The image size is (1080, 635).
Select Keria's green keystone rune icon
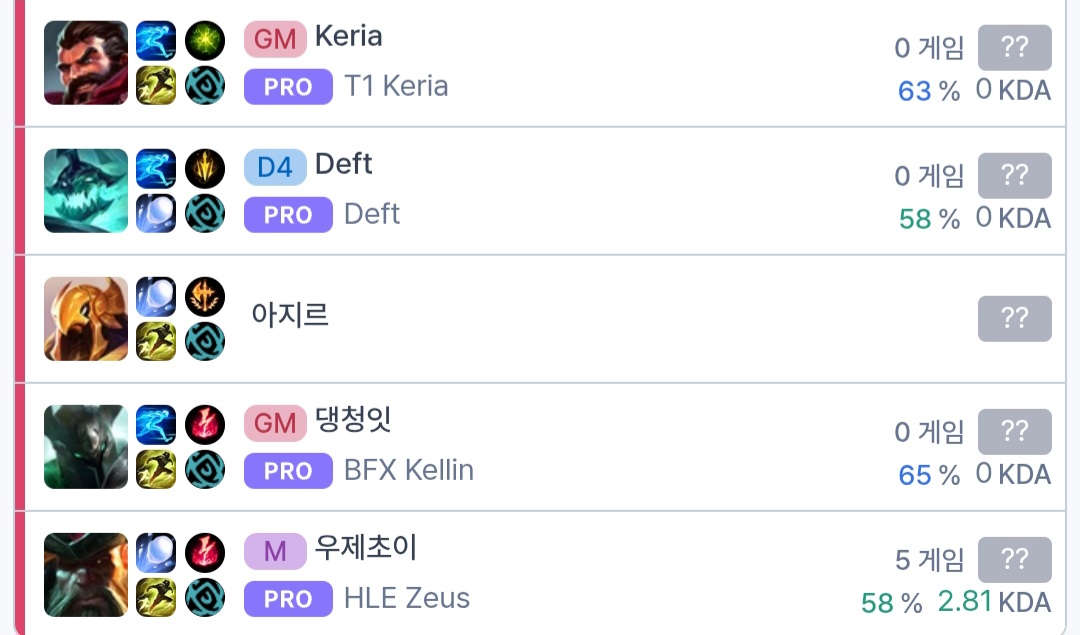(205, 41)
